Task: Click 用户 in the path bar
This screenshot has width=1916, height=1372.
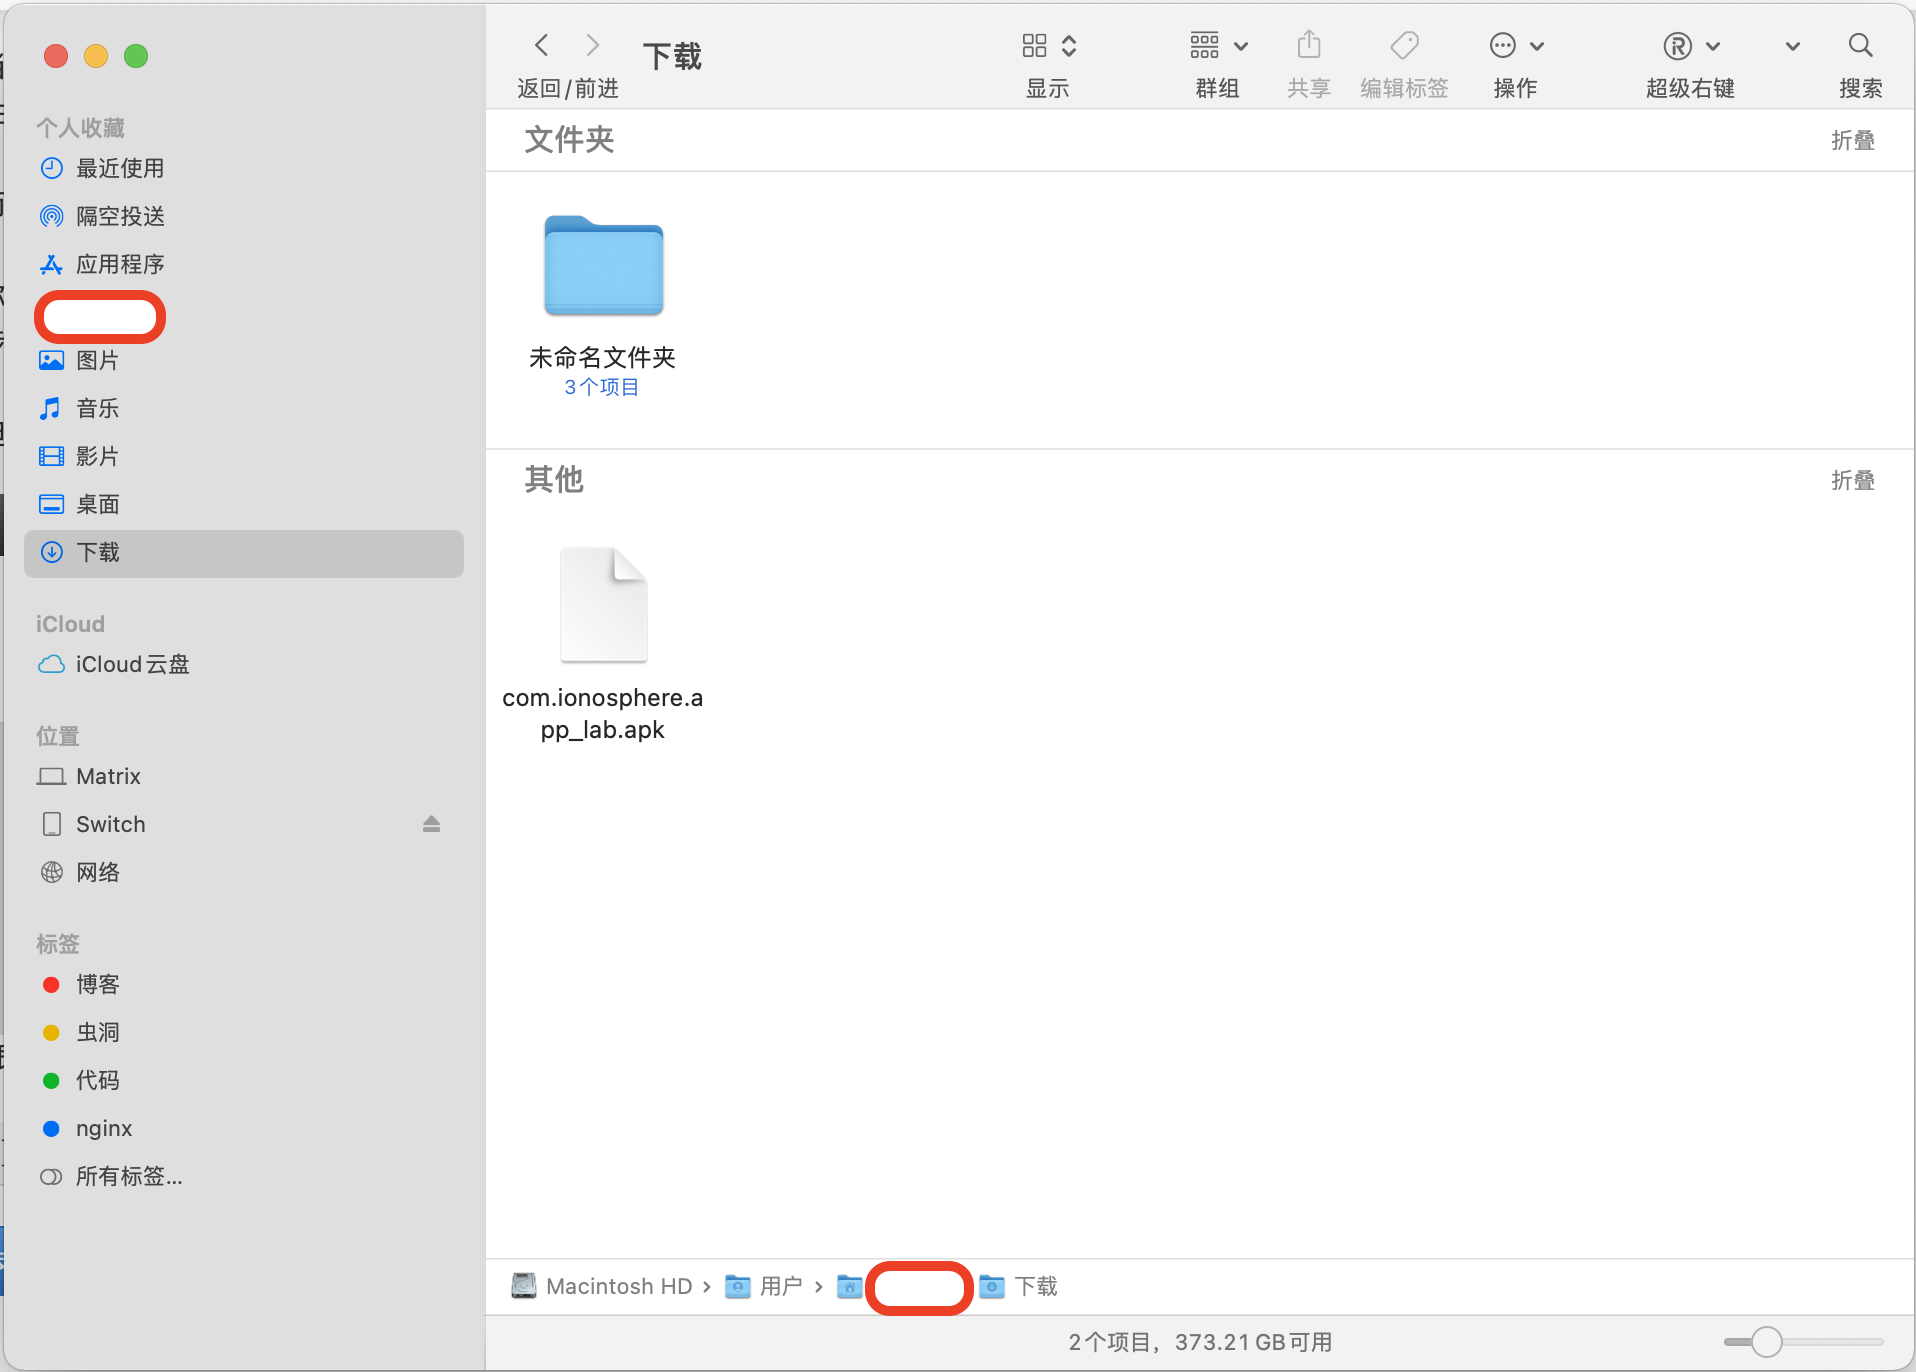Action: (764, 1286)
